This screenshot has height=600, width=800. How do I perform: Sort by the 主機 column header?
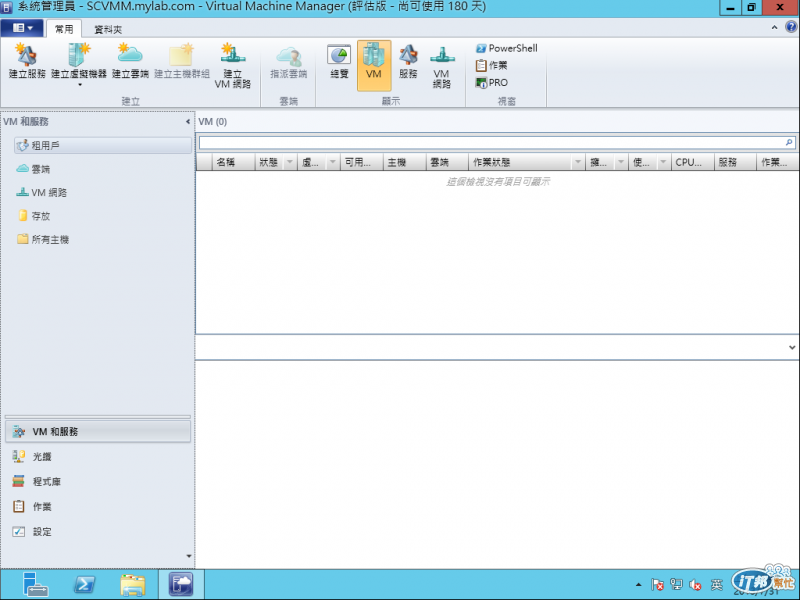pyautogui.click(x=405, y=162)
